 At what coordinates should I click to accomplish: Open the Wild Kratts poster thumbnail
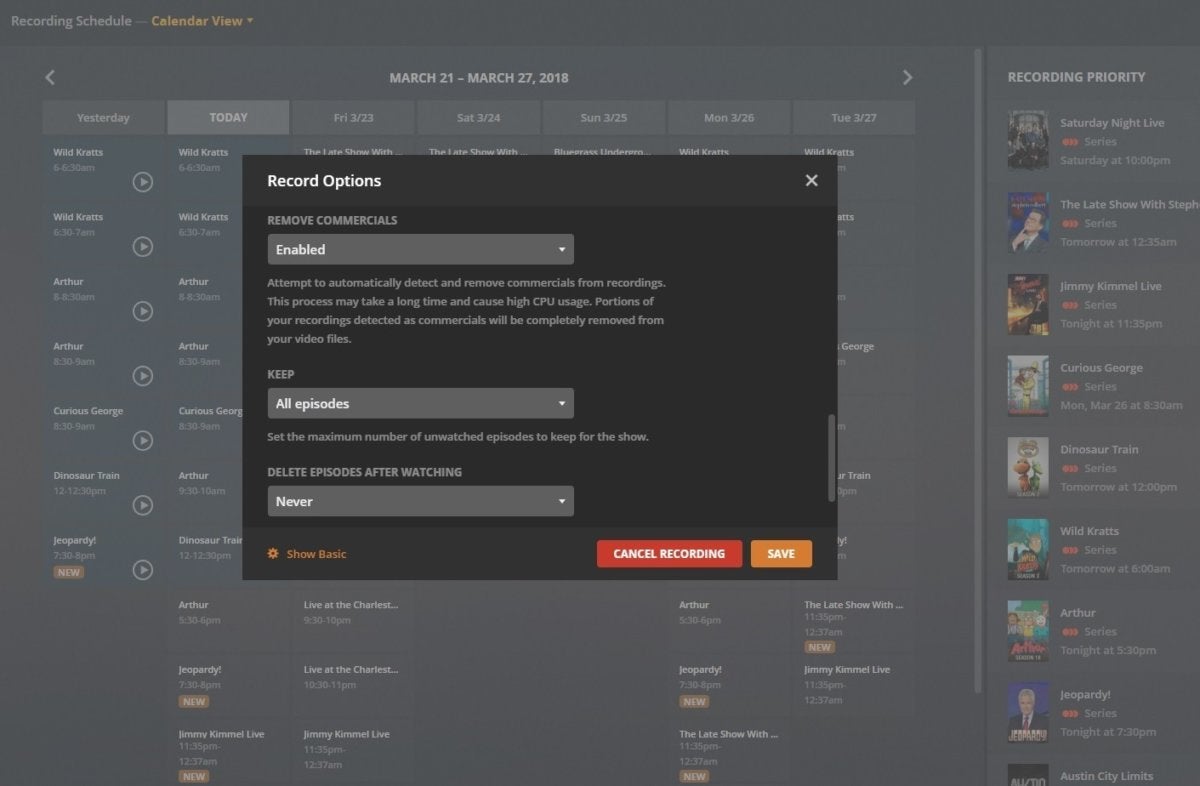tap(1028, 549)
